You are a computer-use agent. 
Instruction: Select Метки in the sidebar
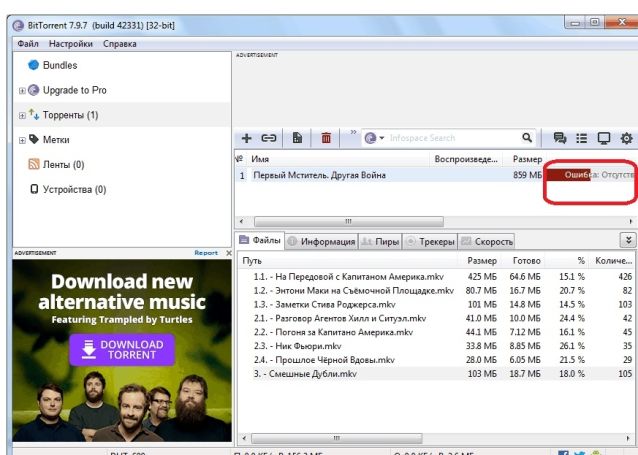(x=56, y=140)
